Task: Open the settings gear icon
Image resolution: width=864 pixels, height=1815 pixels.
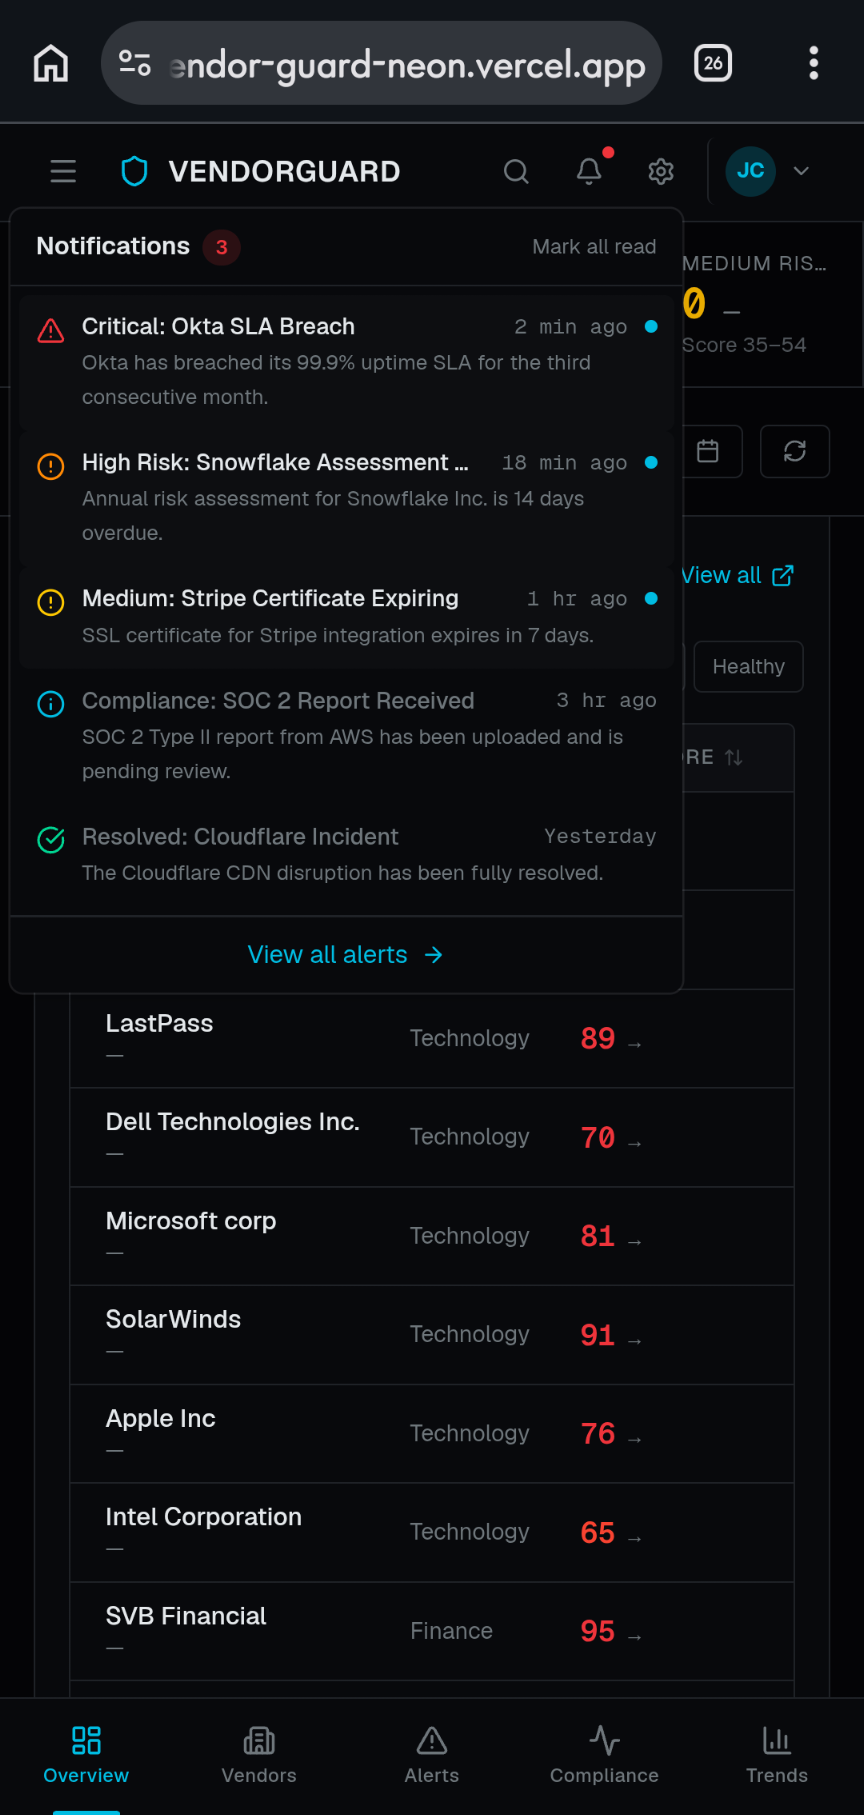Action: [x=661, y=171]
